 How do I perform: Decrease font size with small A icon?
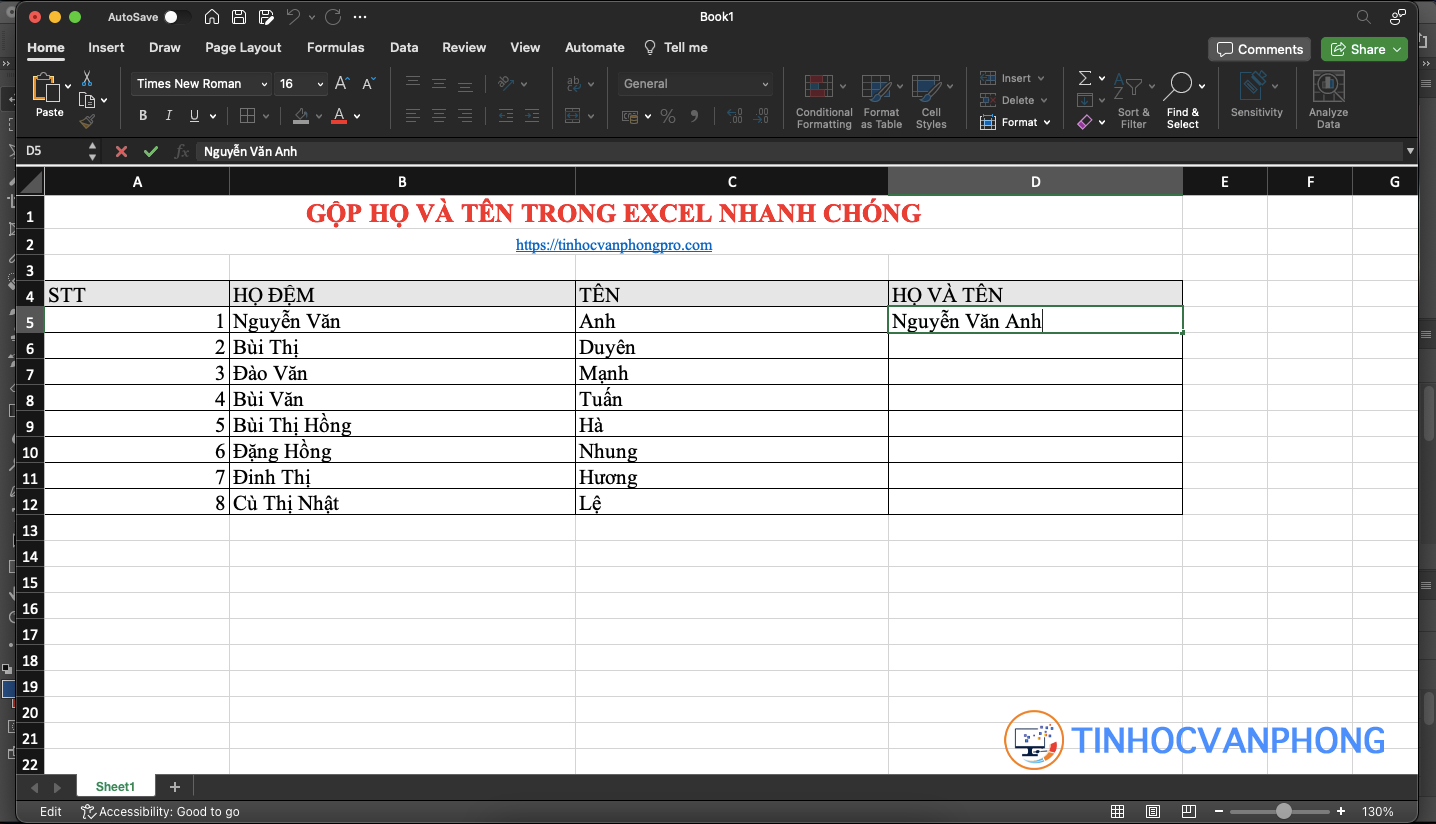click(368, 84)
